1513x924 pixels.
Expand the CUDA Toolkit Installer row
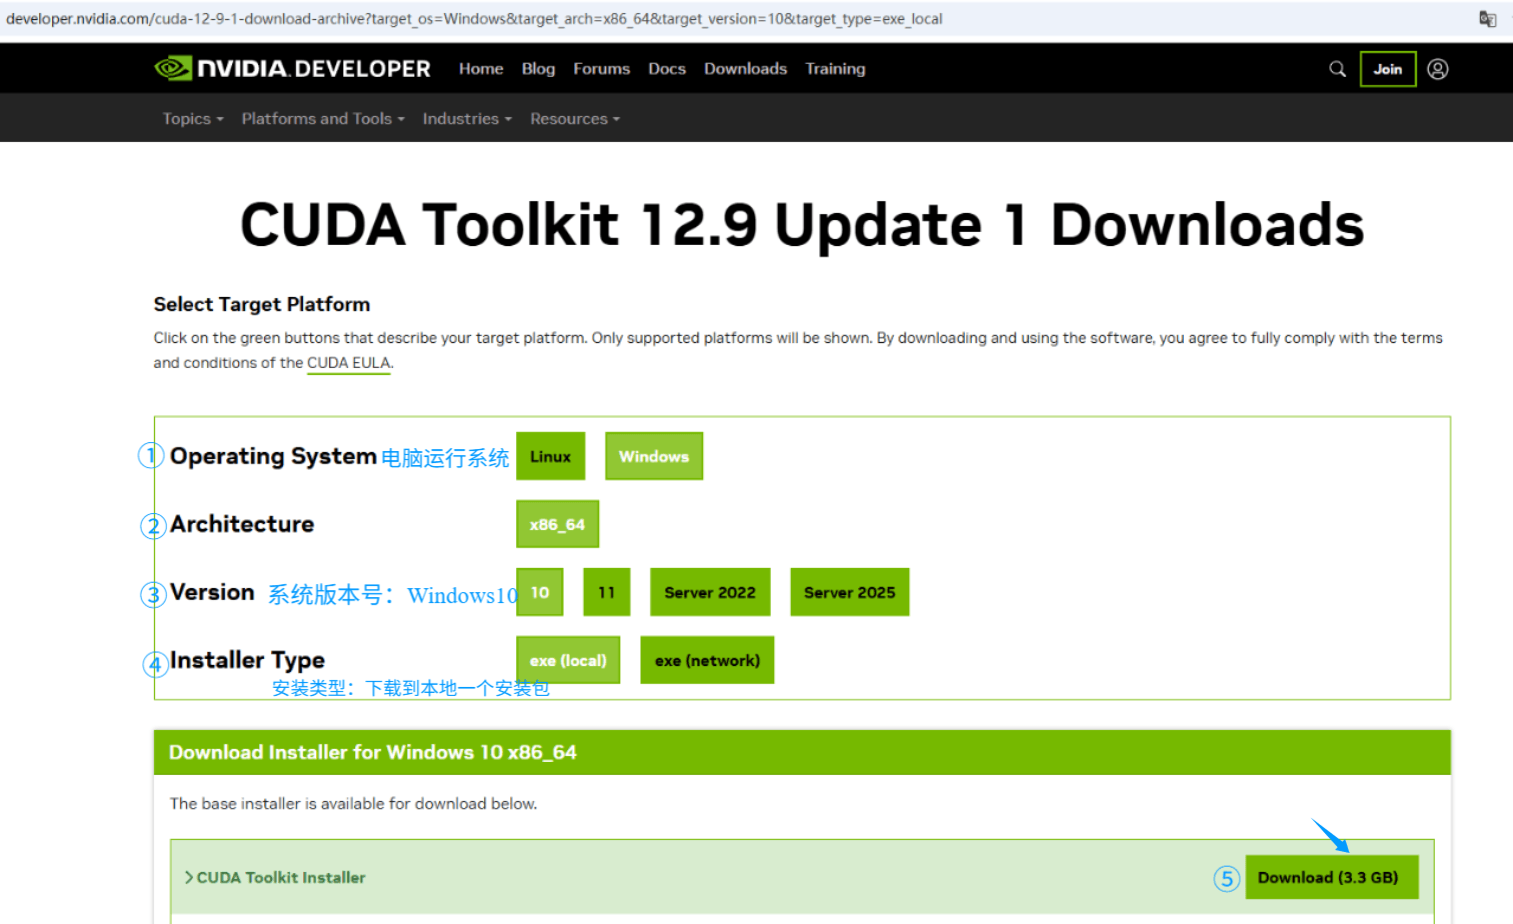point(275,877)
